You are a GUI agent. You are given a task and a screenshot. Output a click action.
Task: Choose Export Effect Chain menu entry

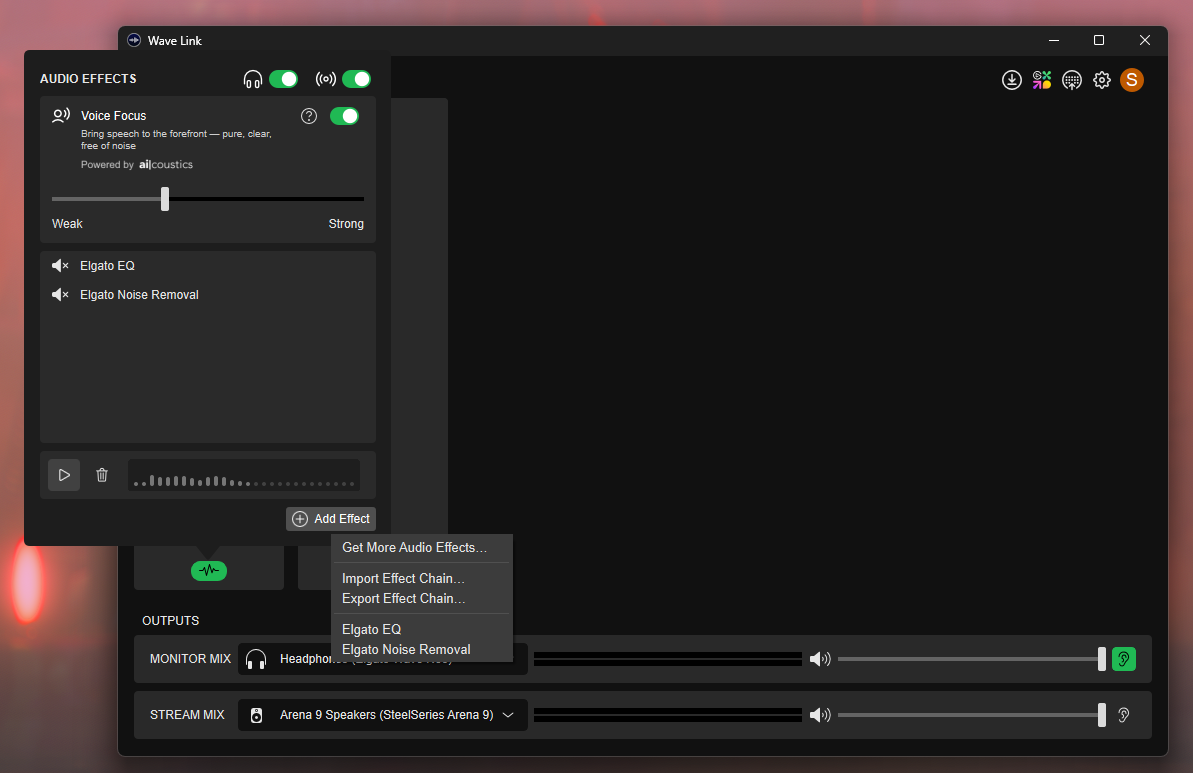[x=403, y=599]
